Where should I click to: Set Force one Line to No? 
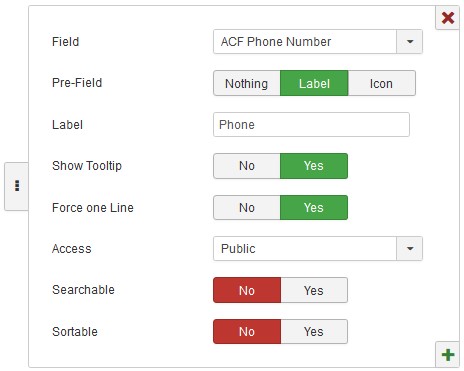click(x=247, y=208)
